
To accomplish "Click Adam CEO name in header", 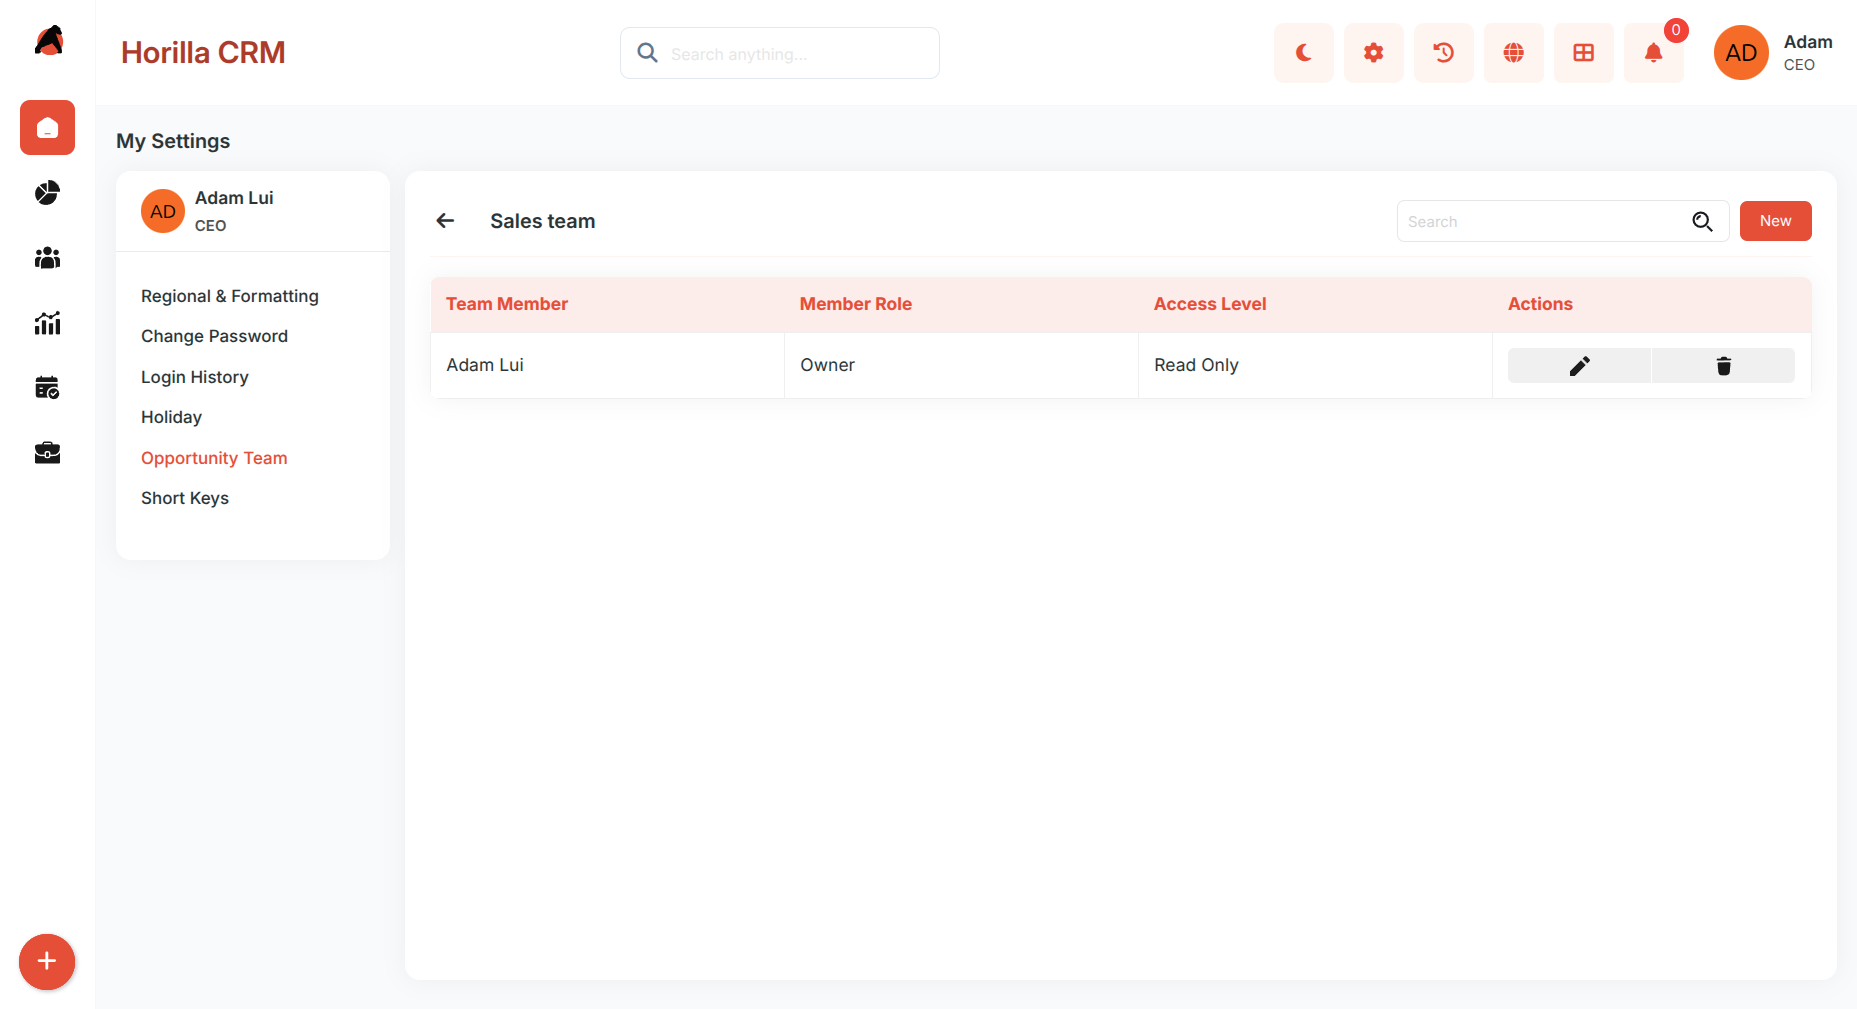I will 1808,52.
